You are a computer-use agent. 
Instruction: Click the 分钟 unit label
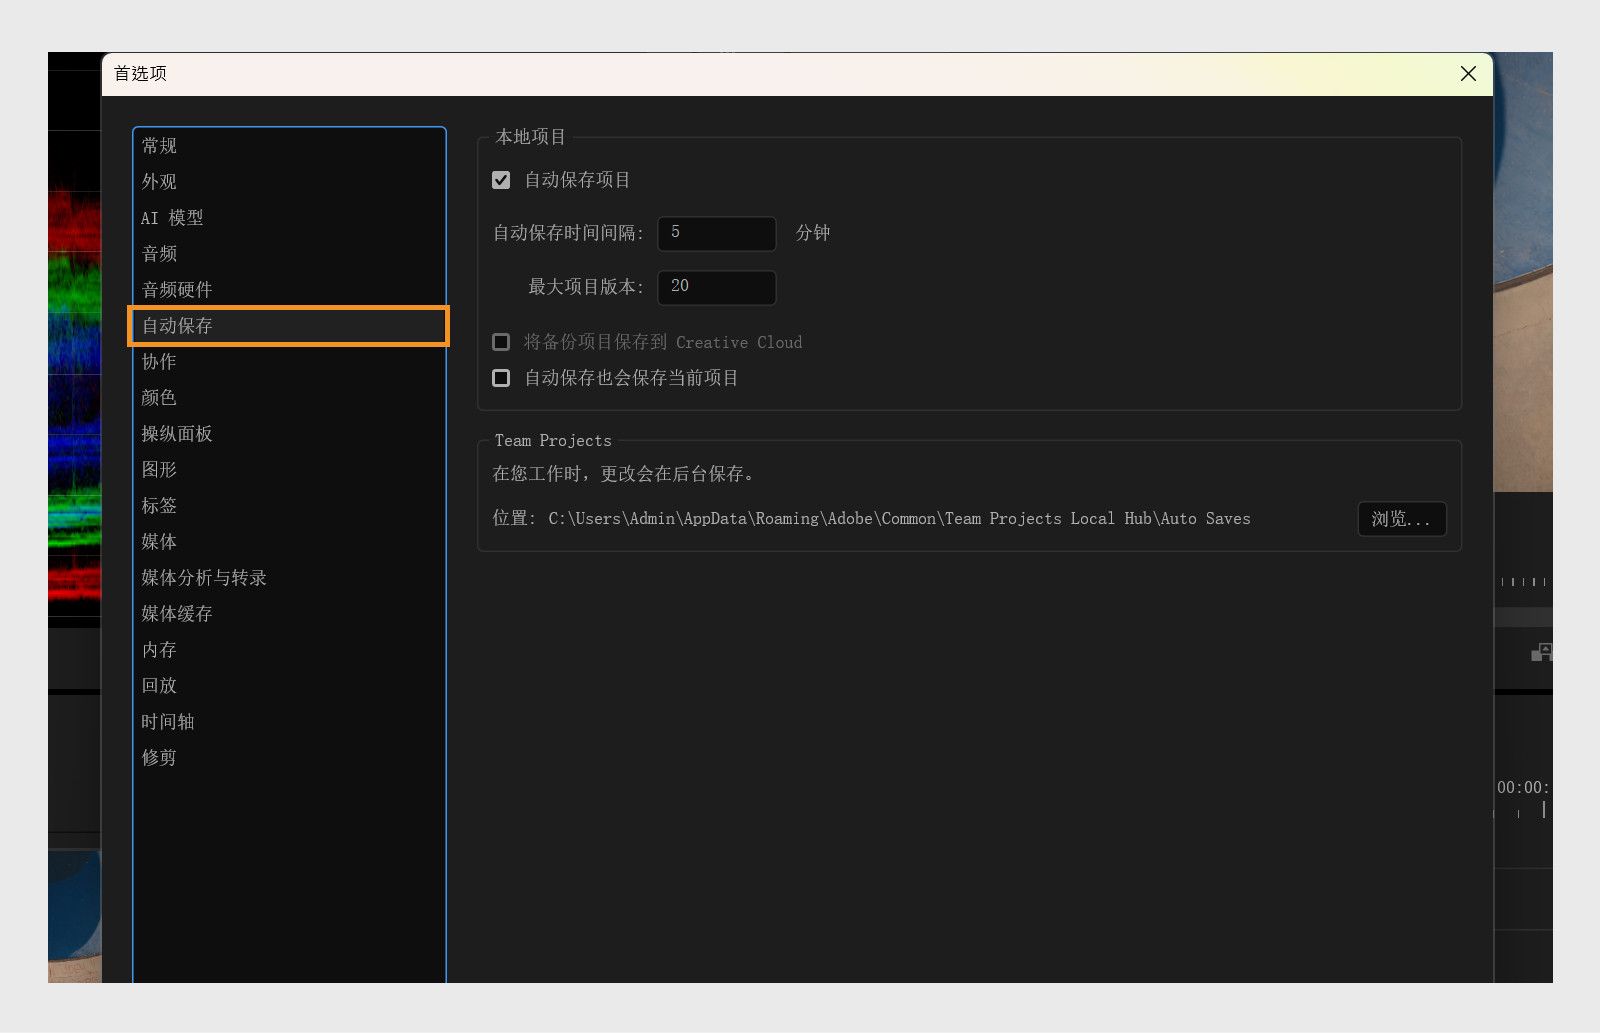(x=813, y=233)
